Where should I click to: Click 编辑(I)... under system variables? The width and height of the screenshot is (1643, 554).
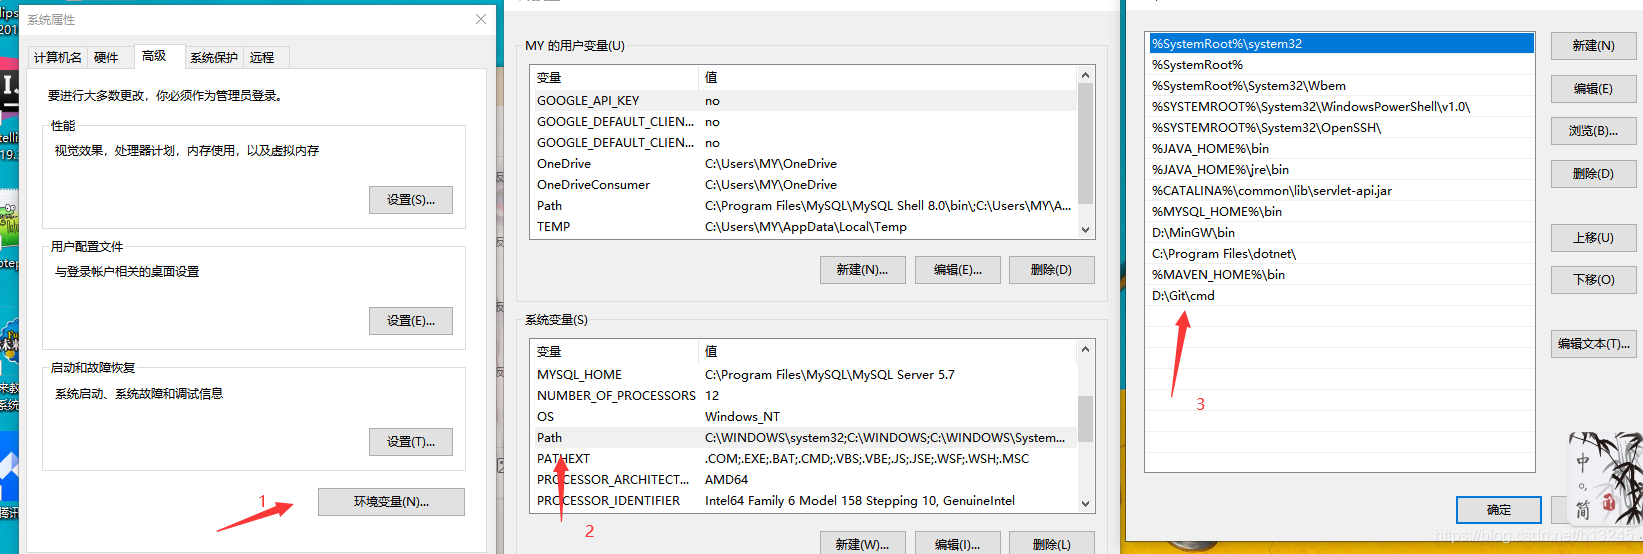[x=957, y=544]
